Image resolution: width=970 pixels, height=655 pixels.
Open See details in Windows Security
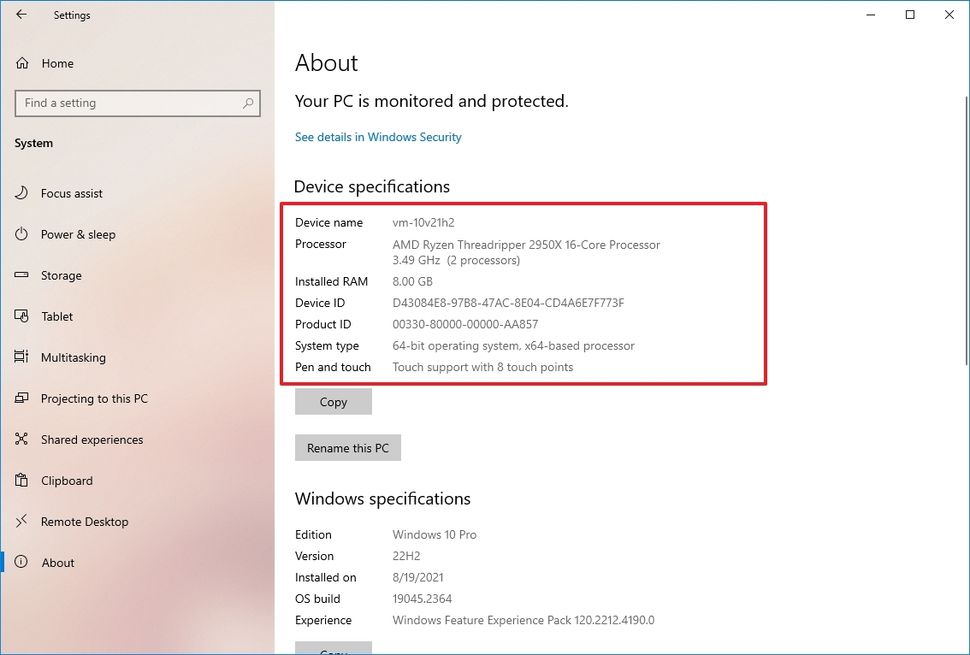[x=378, y=136]
